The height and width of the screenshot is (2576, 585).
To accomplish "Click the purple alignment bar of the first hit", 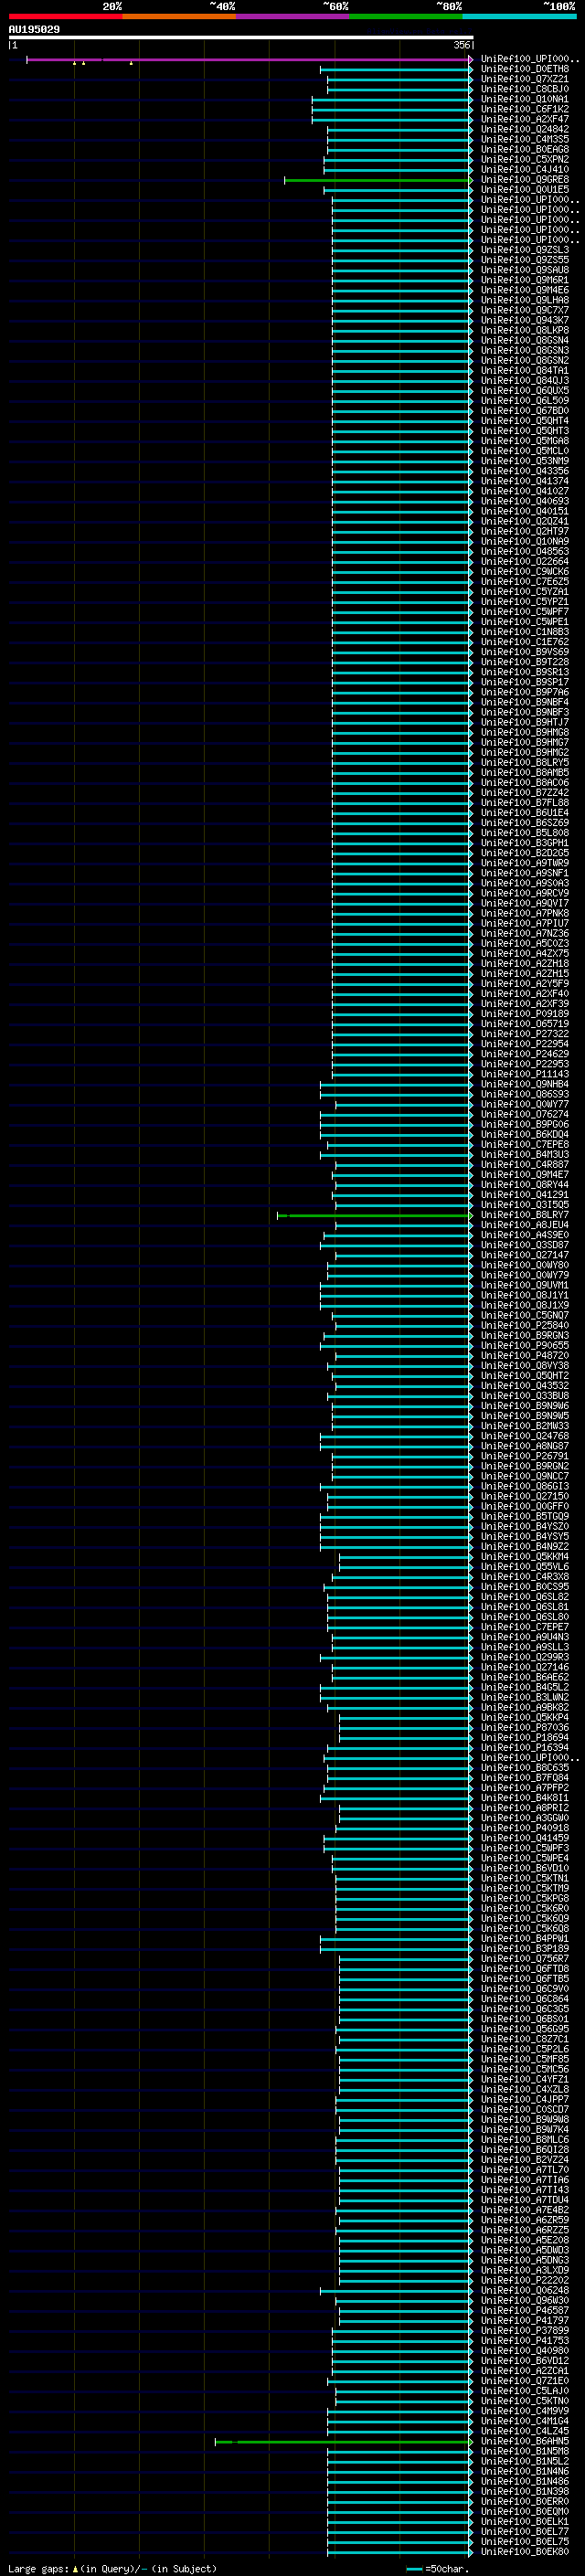I will point(249,60).
